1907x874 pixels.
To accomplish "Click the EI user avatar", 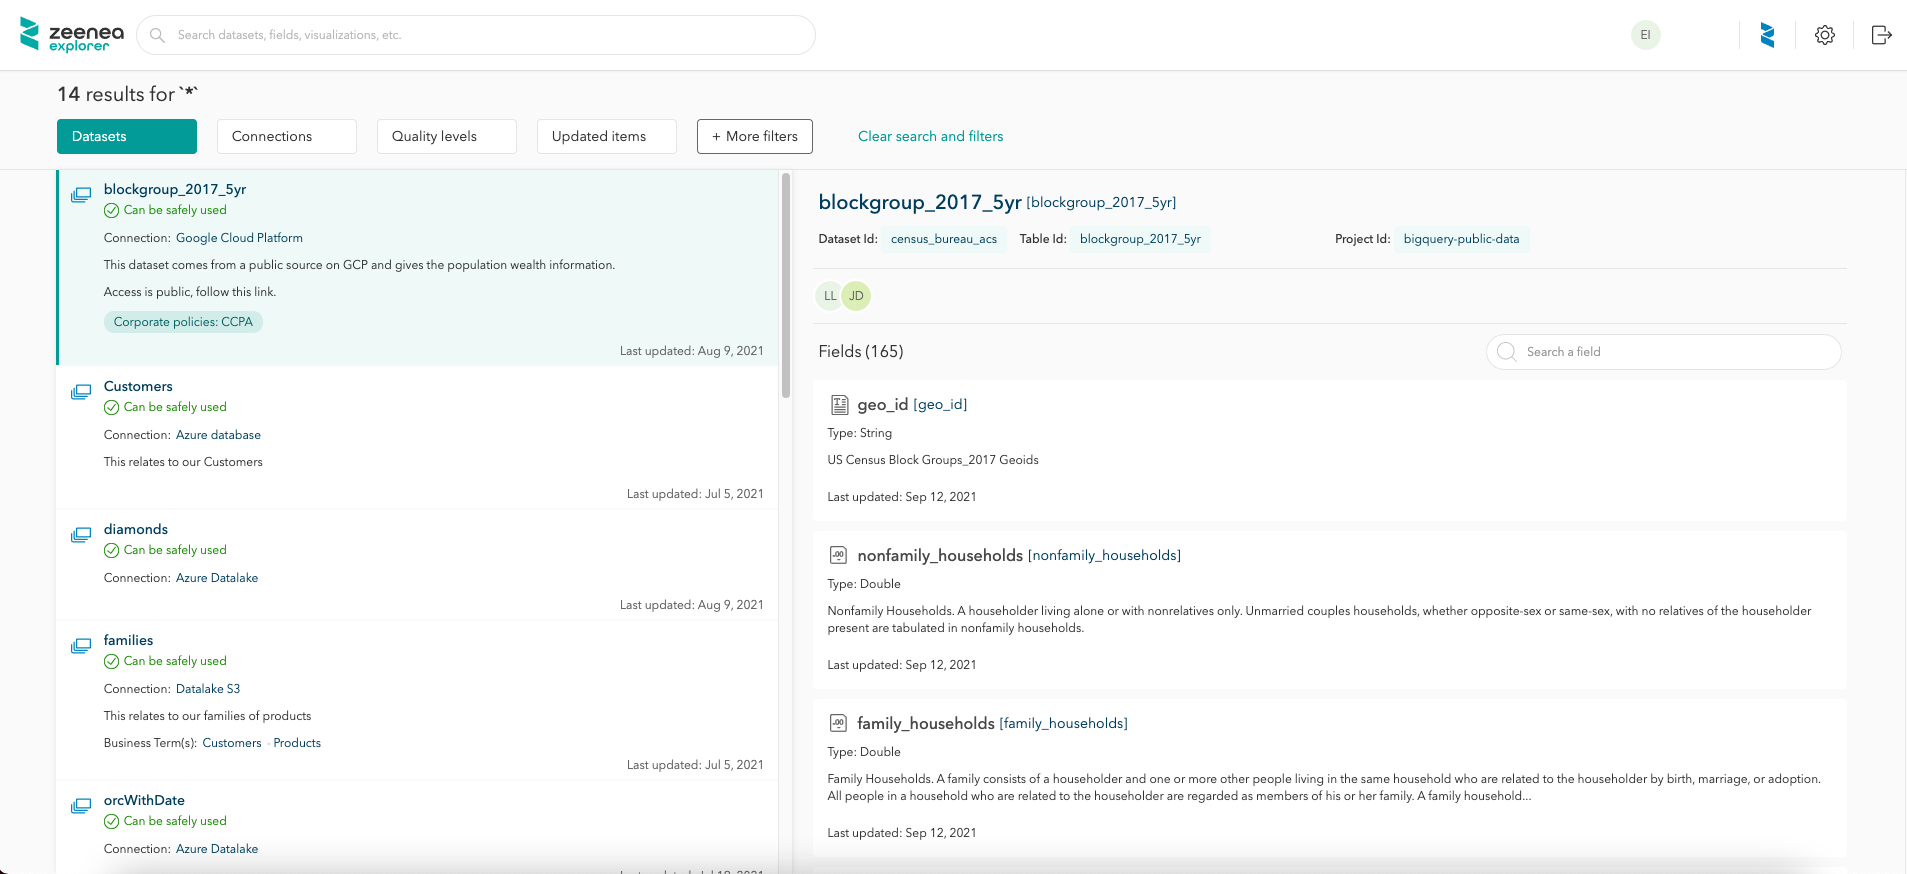I will tap(1645, 35).
